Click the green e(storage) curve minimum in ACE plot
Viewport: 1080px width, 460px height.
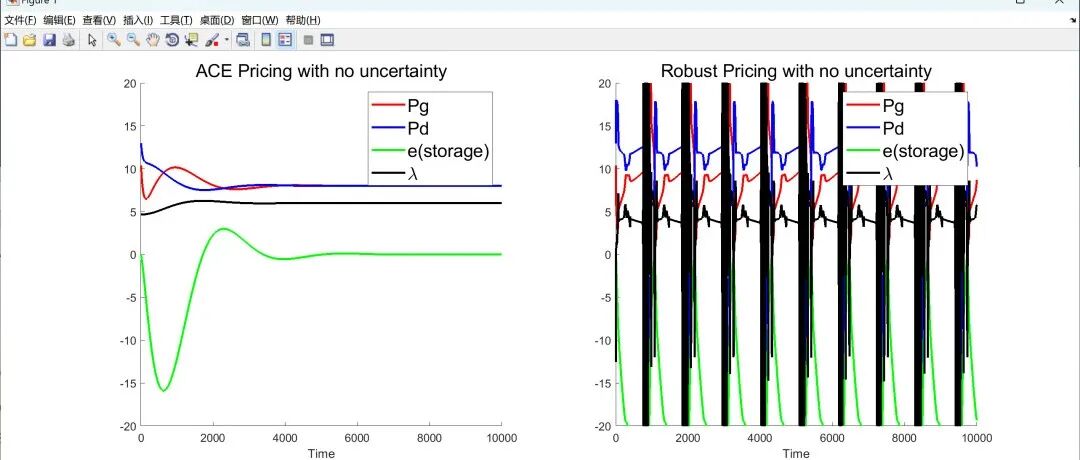163,390
